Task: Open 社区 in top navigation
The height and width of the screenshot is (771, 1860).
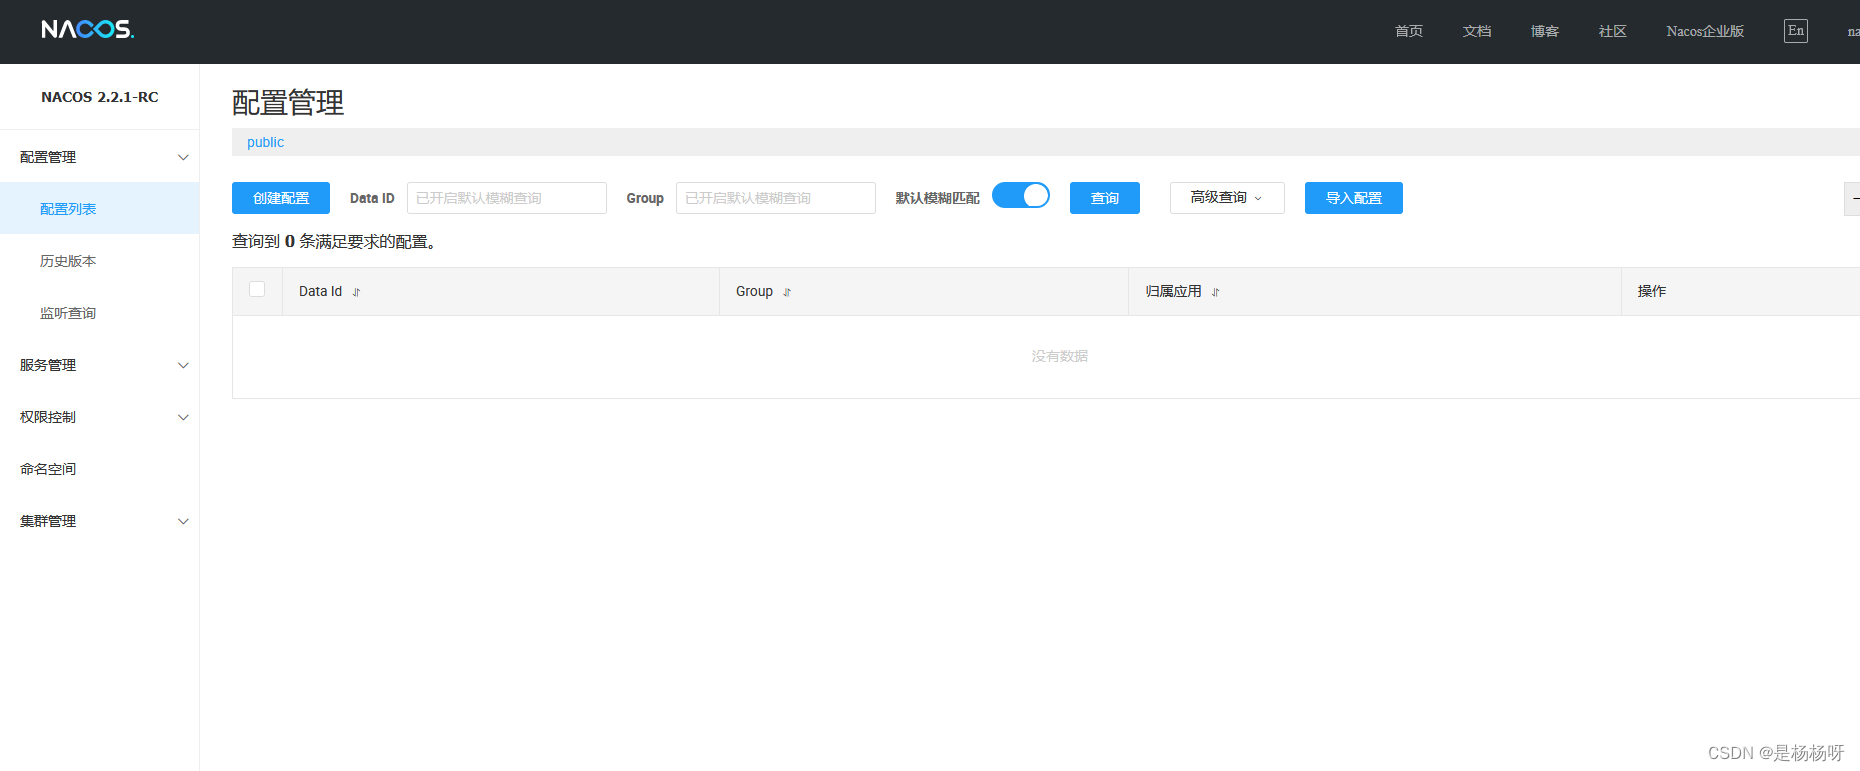Action: pos(1613,31)
